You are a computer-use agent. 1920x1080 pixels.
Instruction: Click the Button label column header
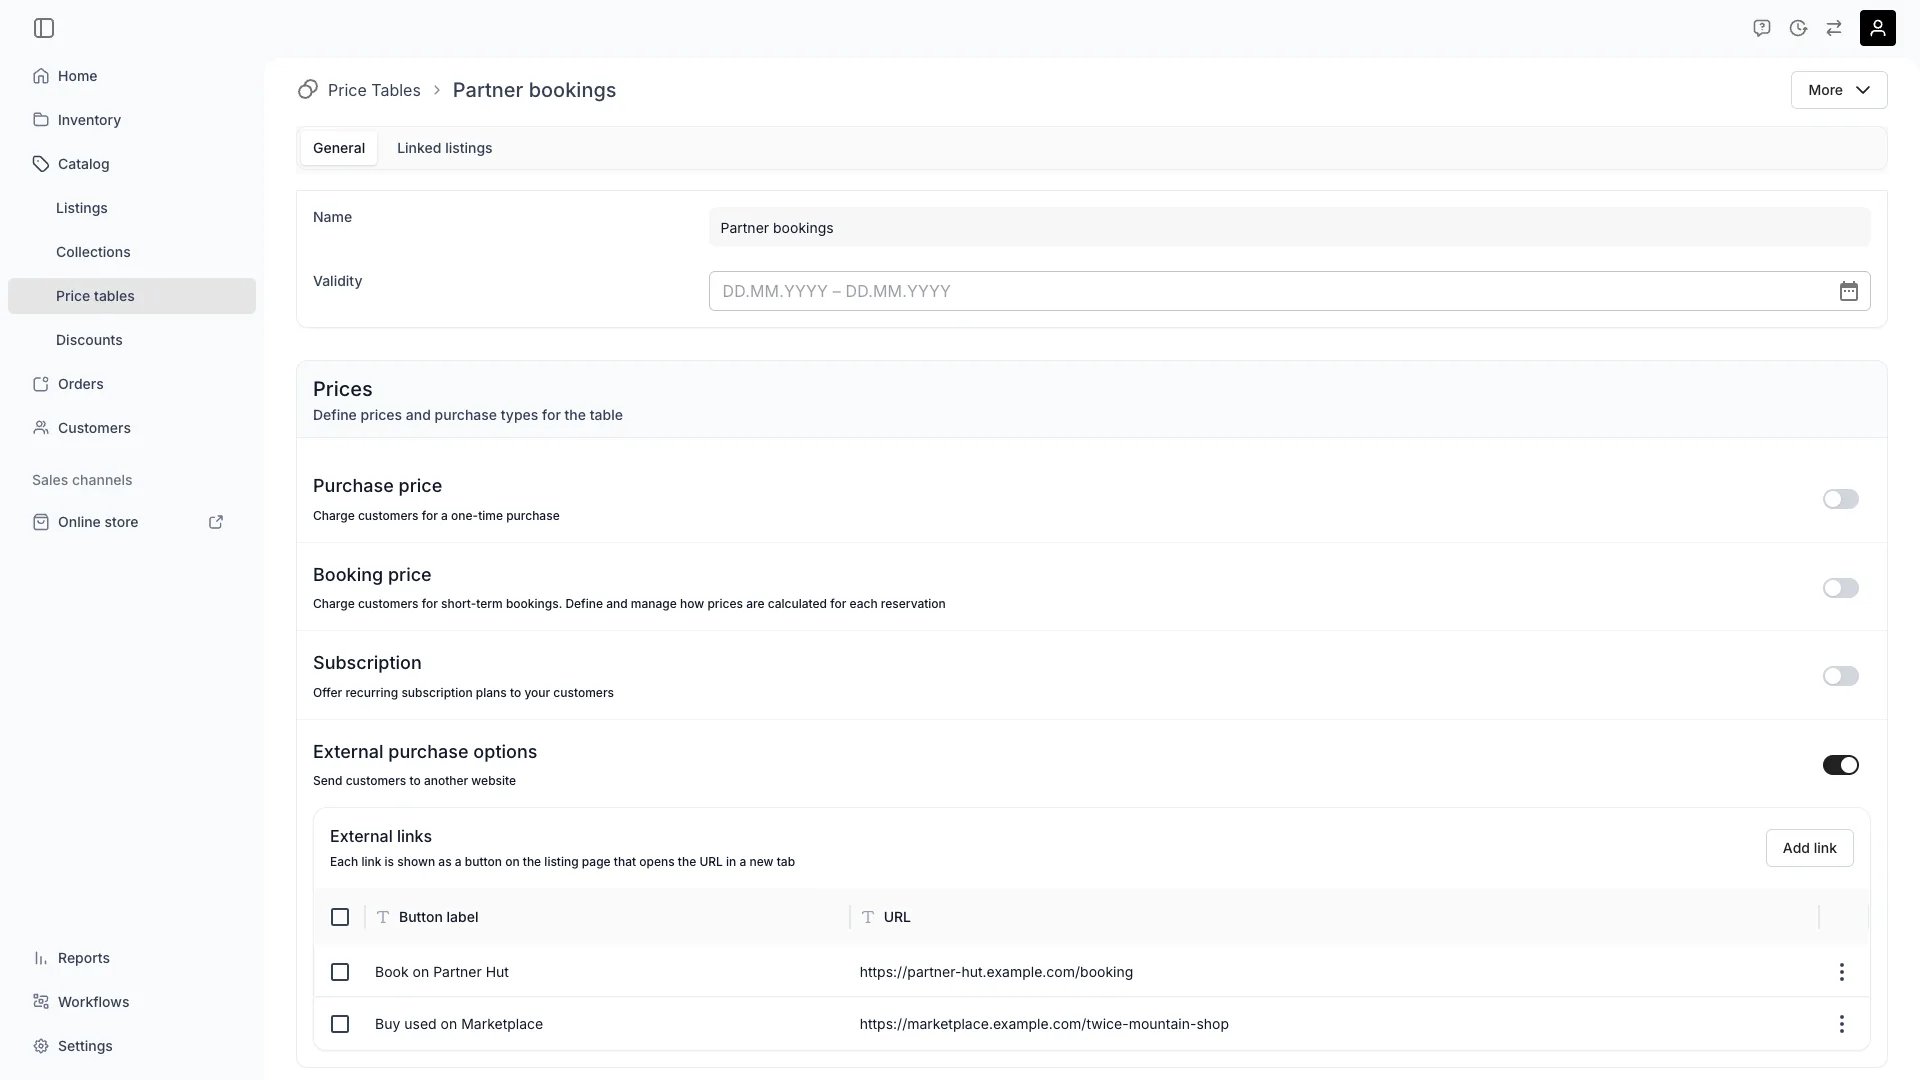[607, 917]
